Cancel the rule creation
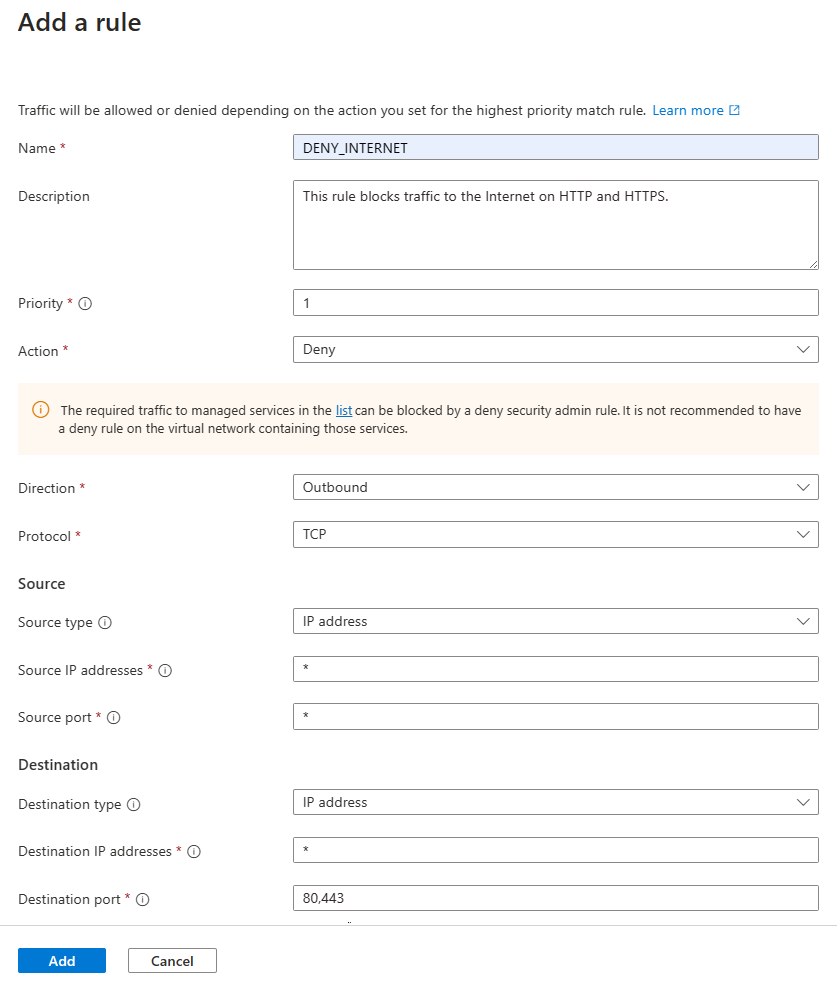837x982 pixels. [x=172, y=960]
